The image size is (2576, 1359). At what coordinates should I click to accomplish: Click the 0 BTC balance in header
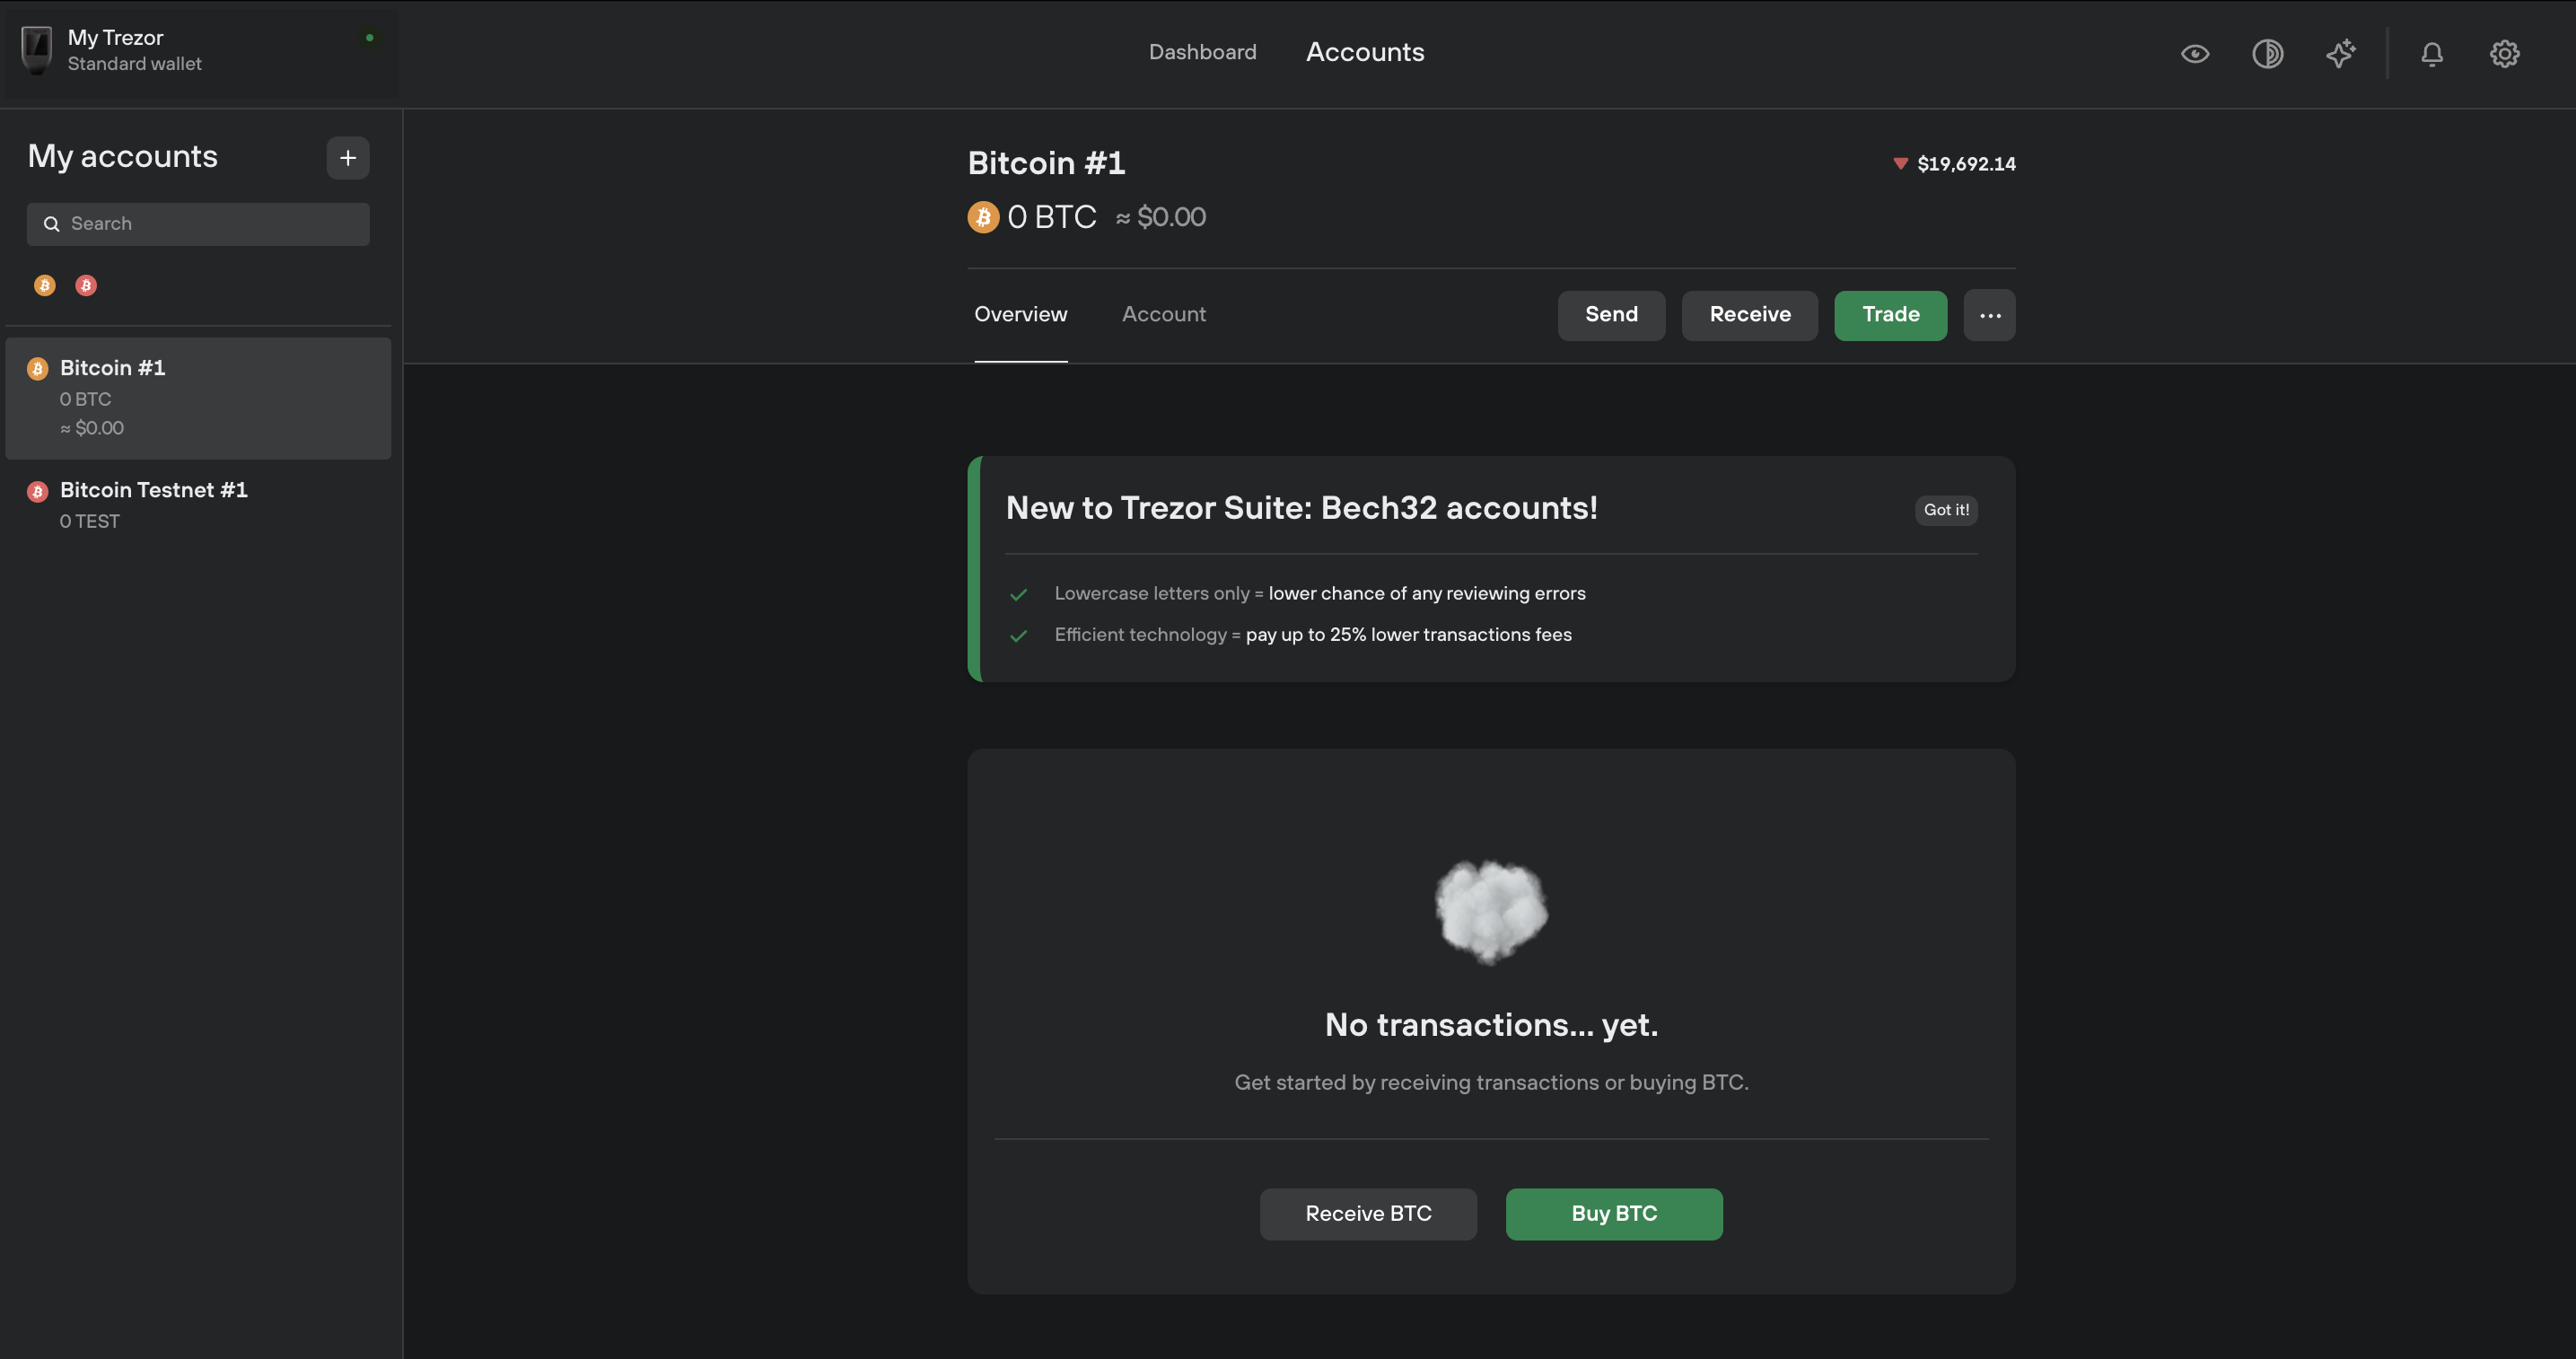coord(1051,217)
